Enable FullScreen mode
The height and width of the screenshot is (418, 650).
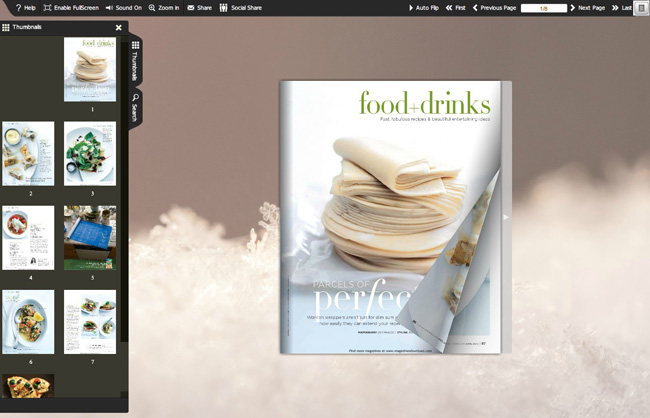71,8
